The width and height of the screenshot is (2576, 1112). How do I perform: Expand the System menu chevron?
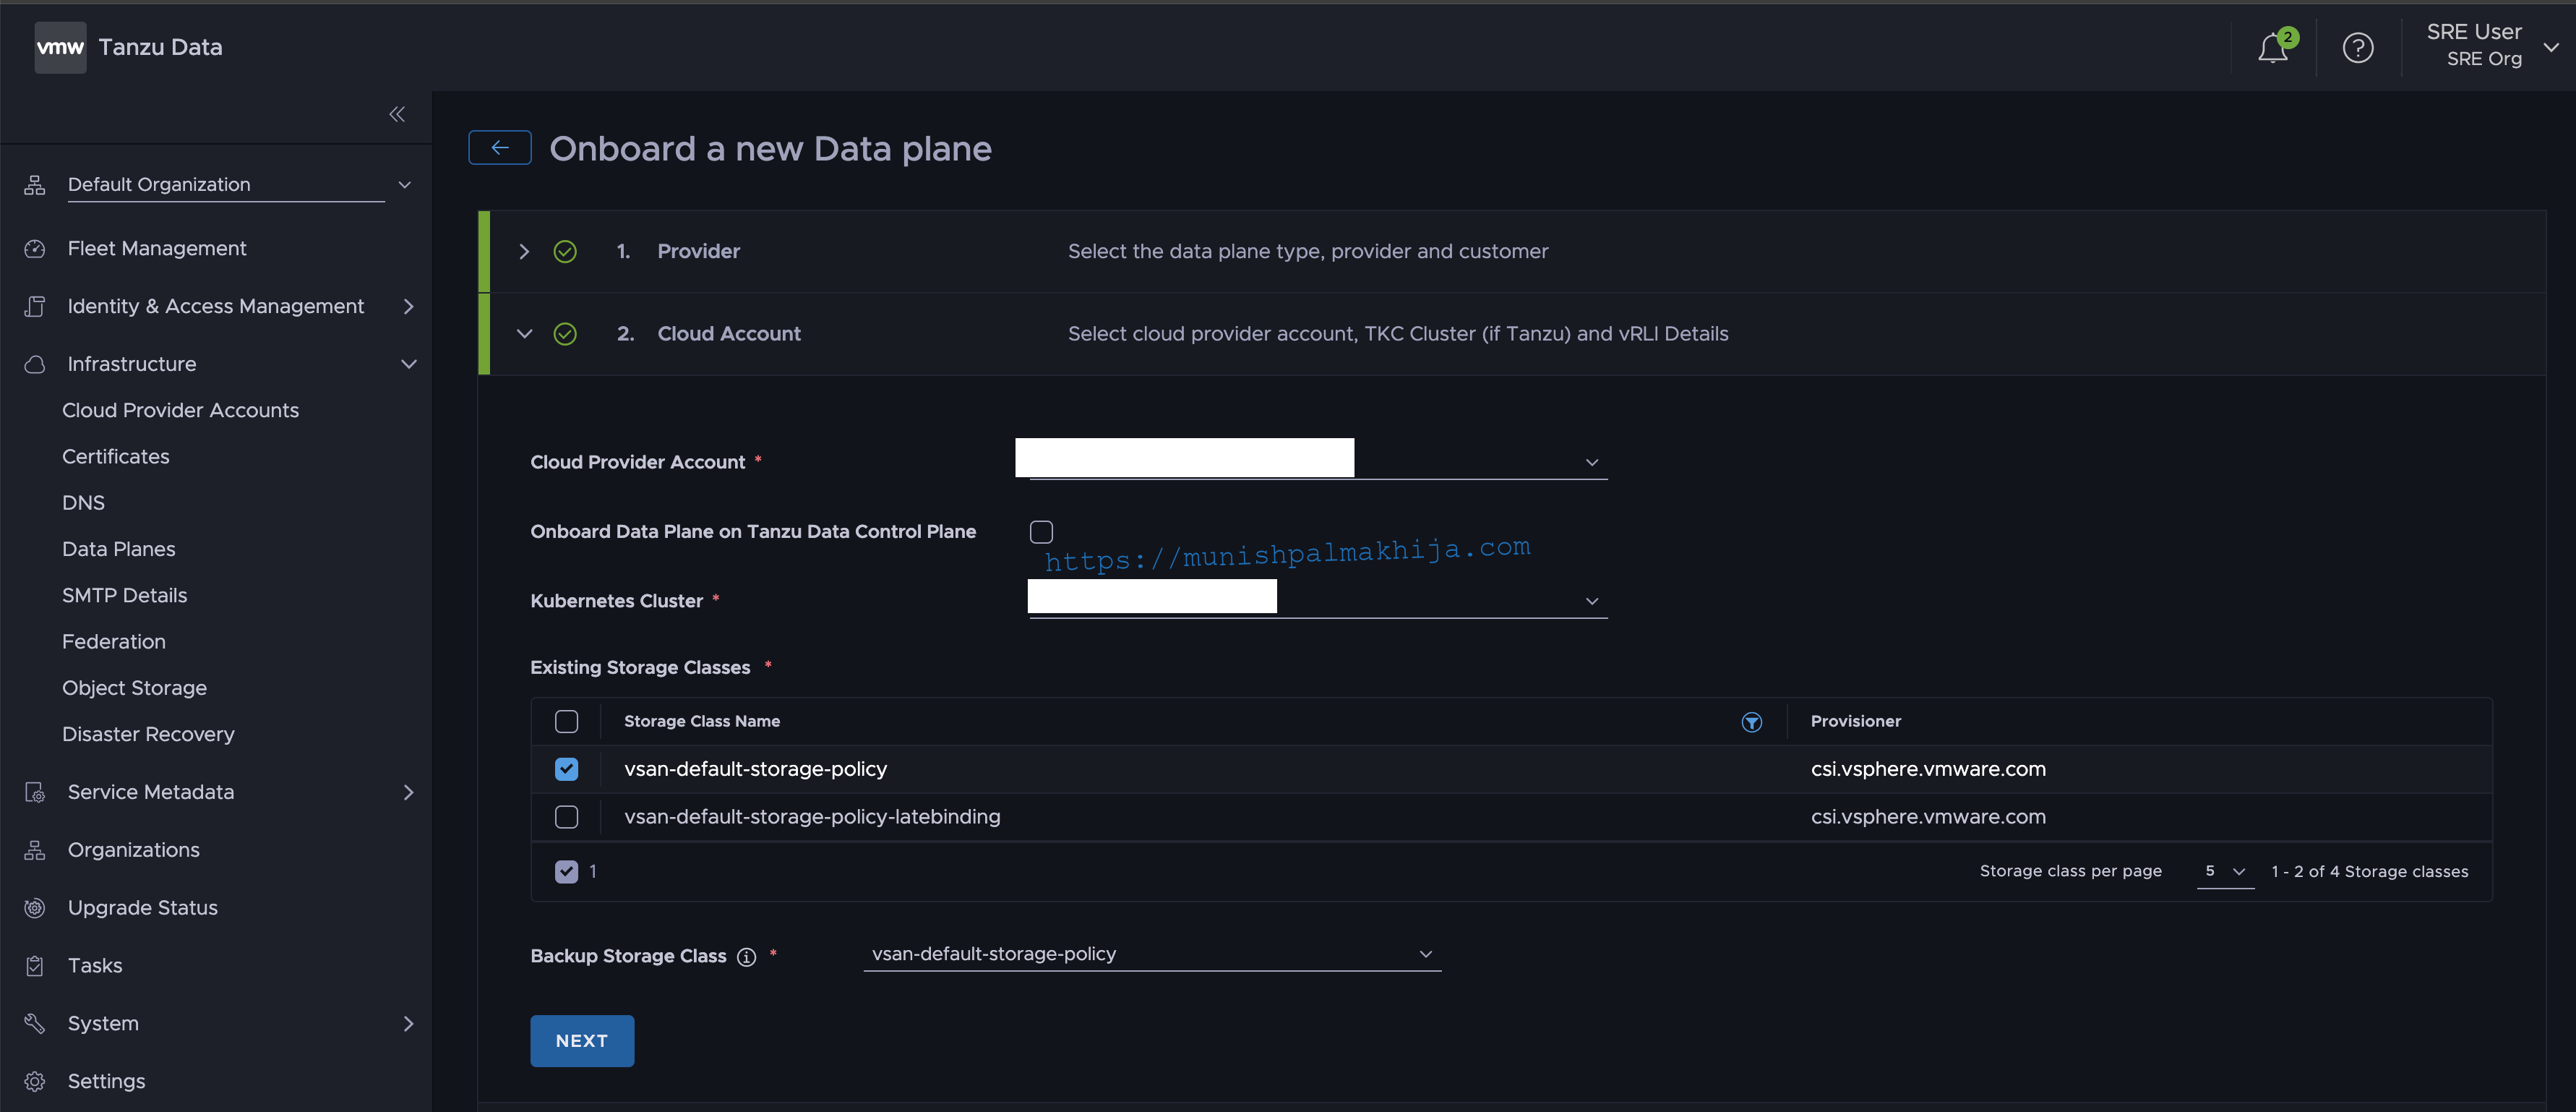pos(408,1024)
